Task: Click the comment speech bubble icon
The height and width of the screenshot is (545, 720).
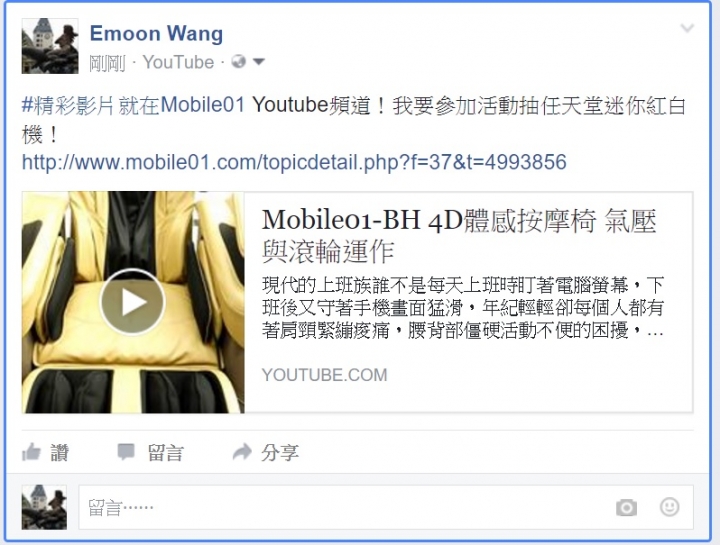Action: tap(126, 452)
